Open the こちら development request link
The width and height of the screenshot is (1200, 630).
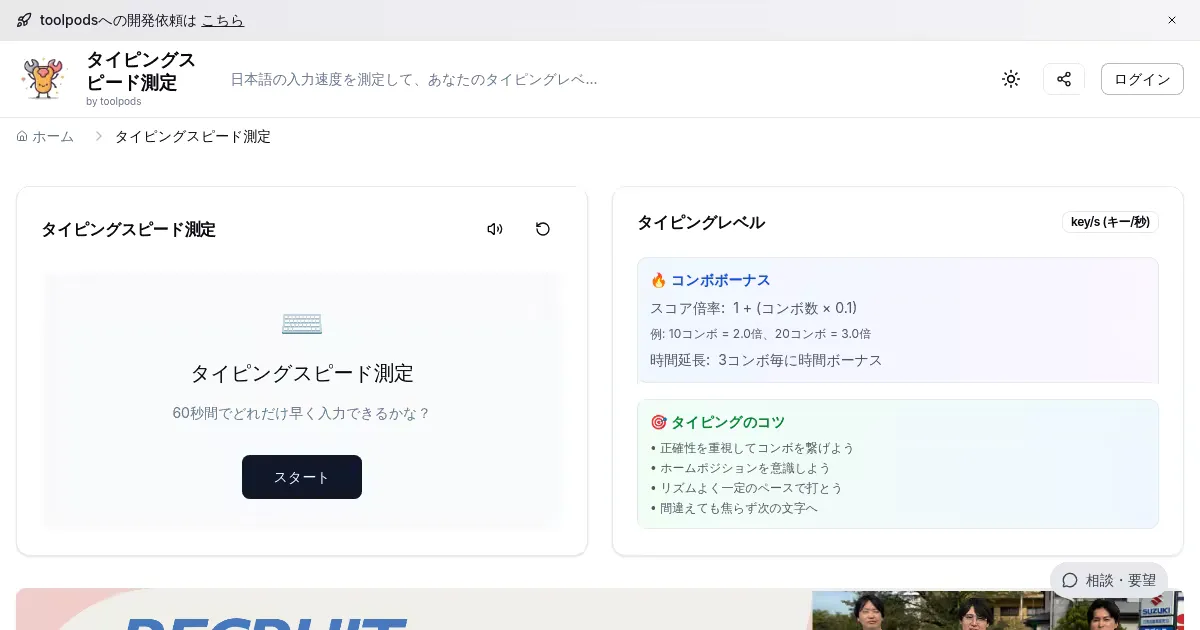[x=222, y=20]
